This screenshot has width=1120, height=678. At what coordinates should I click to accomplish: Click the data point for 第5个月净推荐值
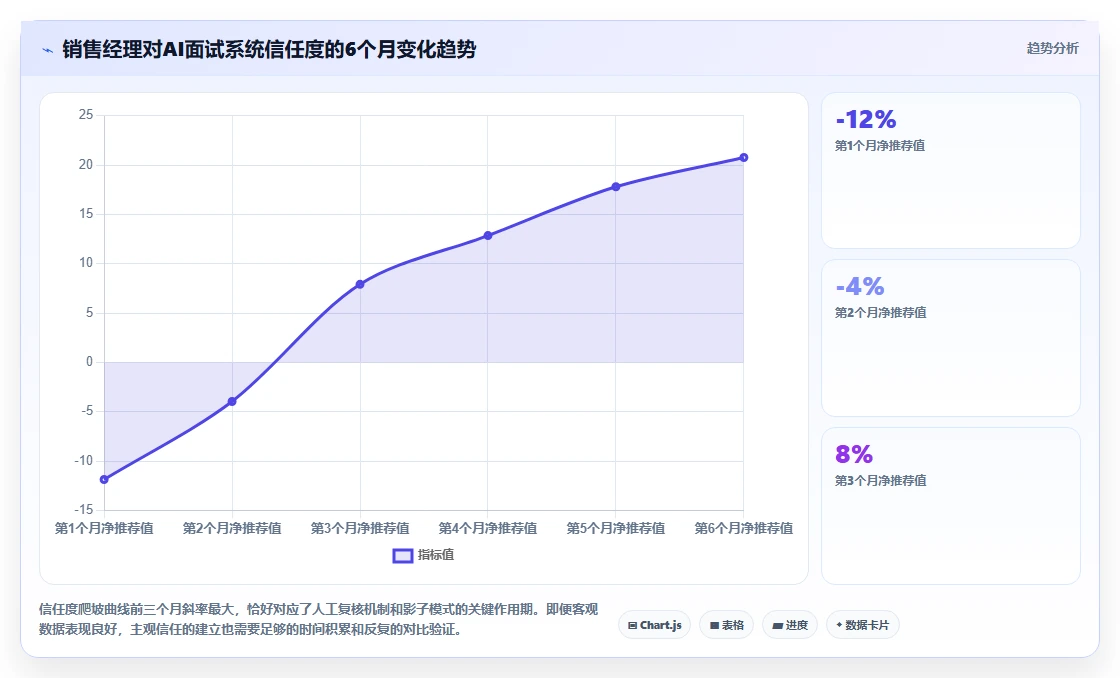pyautogui.click(x=616, y=186)
